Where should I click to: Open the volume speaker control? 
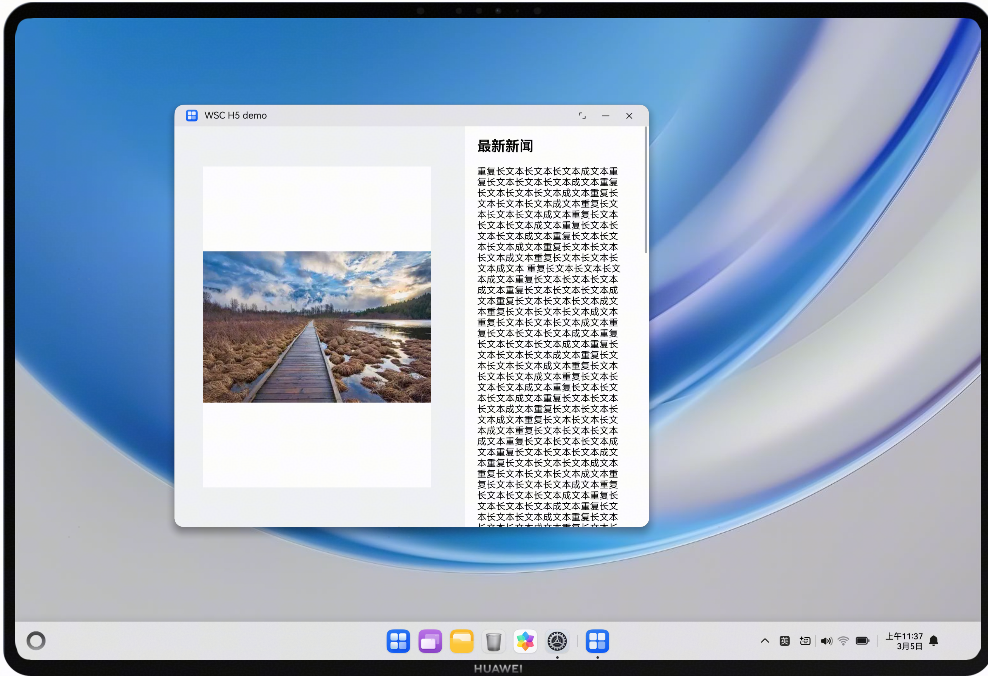tap(825, 641)
